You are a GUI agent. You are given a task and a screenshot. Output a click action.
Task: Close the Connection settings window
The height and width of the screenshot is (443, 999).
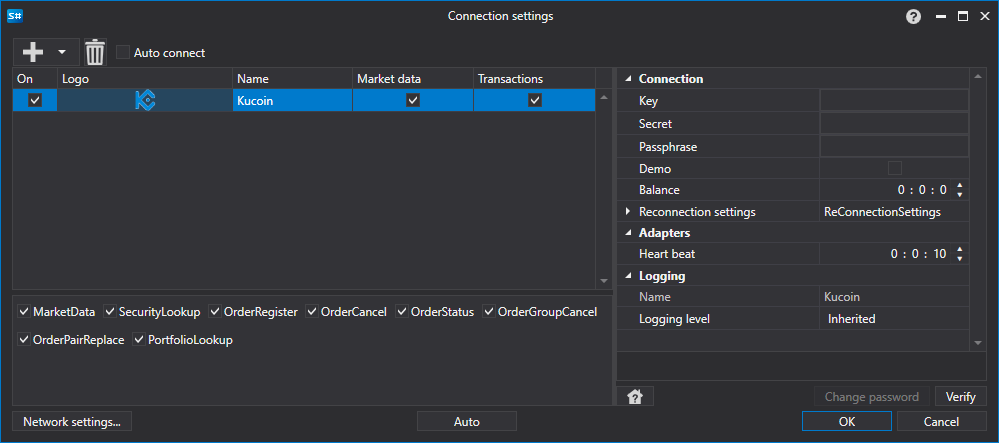click(x=983, y=17)
